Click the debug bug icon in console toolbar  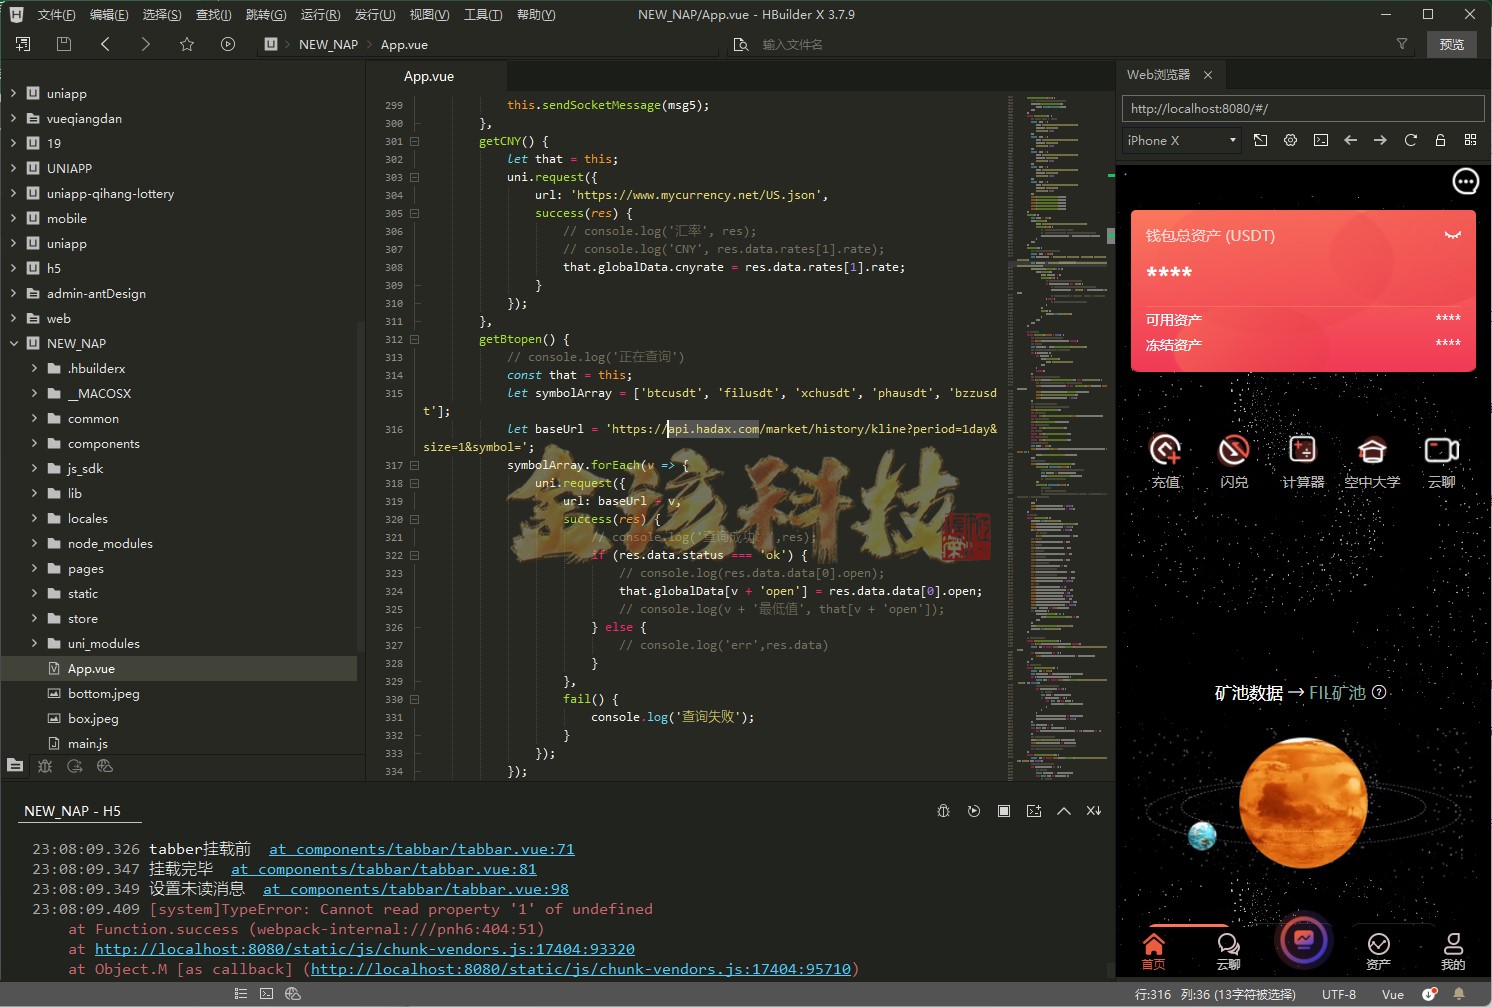point(943,811)
